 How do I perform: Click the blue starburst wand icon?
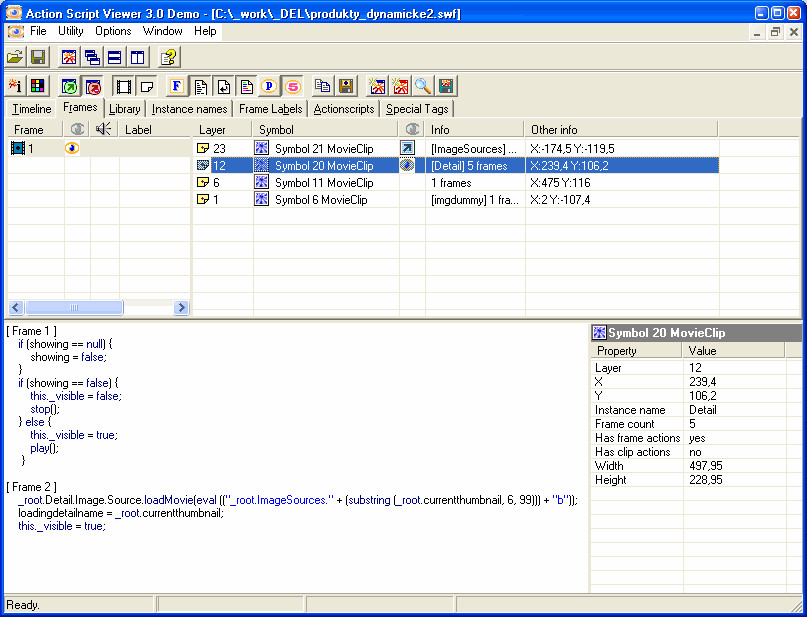[377, 86]
